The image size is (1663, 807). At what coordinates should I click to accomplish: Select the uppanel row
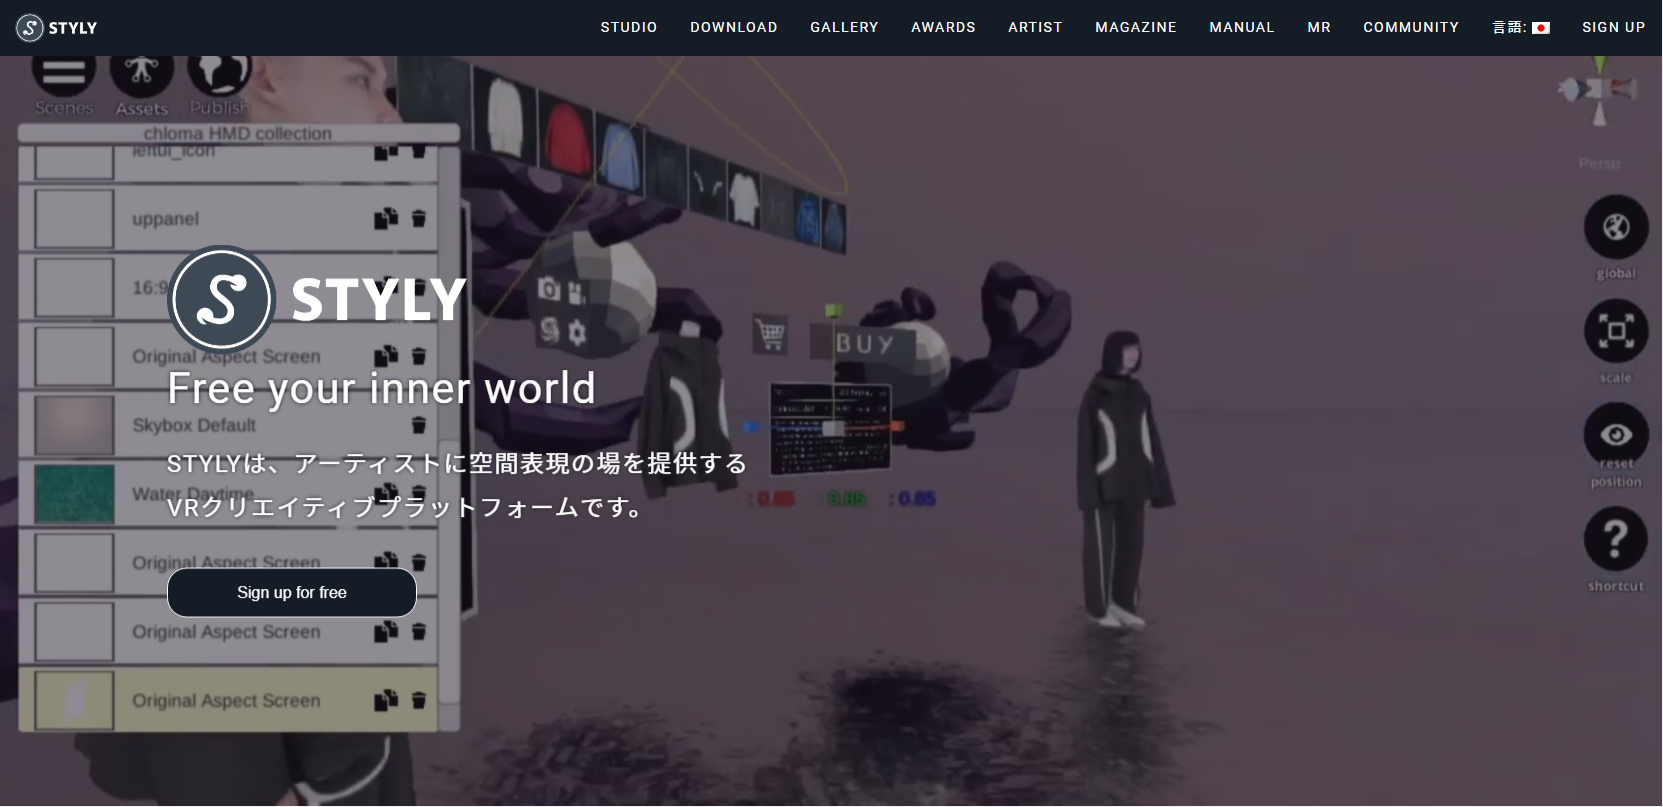(x=228, y=219)
